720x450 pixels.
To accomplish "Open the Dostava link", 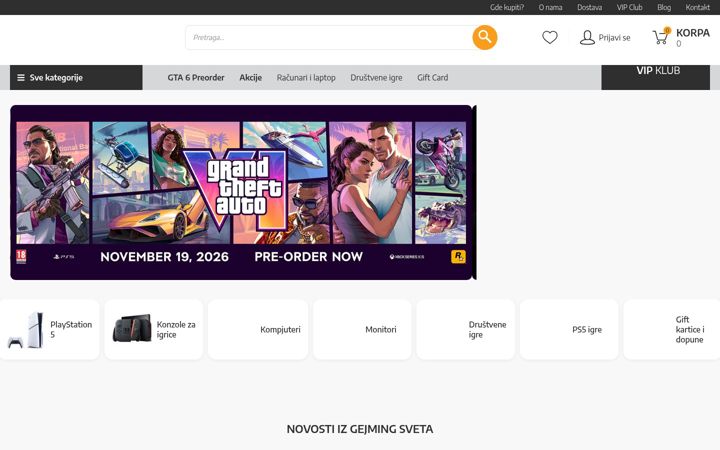I will [x=589, y=7].
